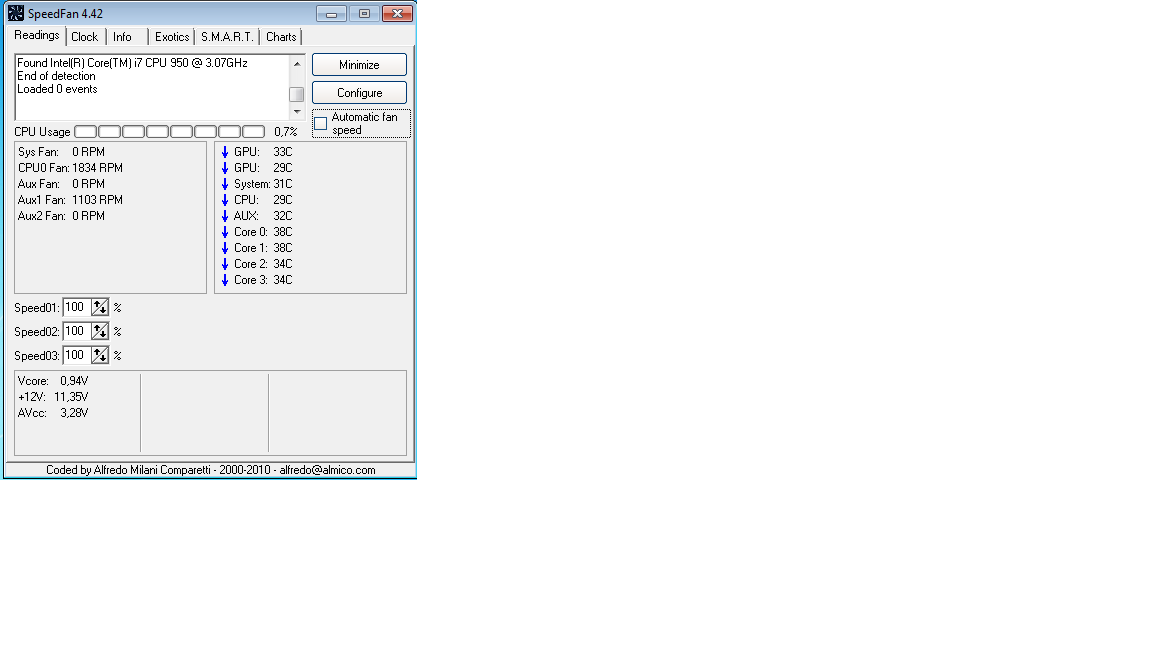
Task: Click the Speed02 percentage input field
Action: tap(77, 331)
